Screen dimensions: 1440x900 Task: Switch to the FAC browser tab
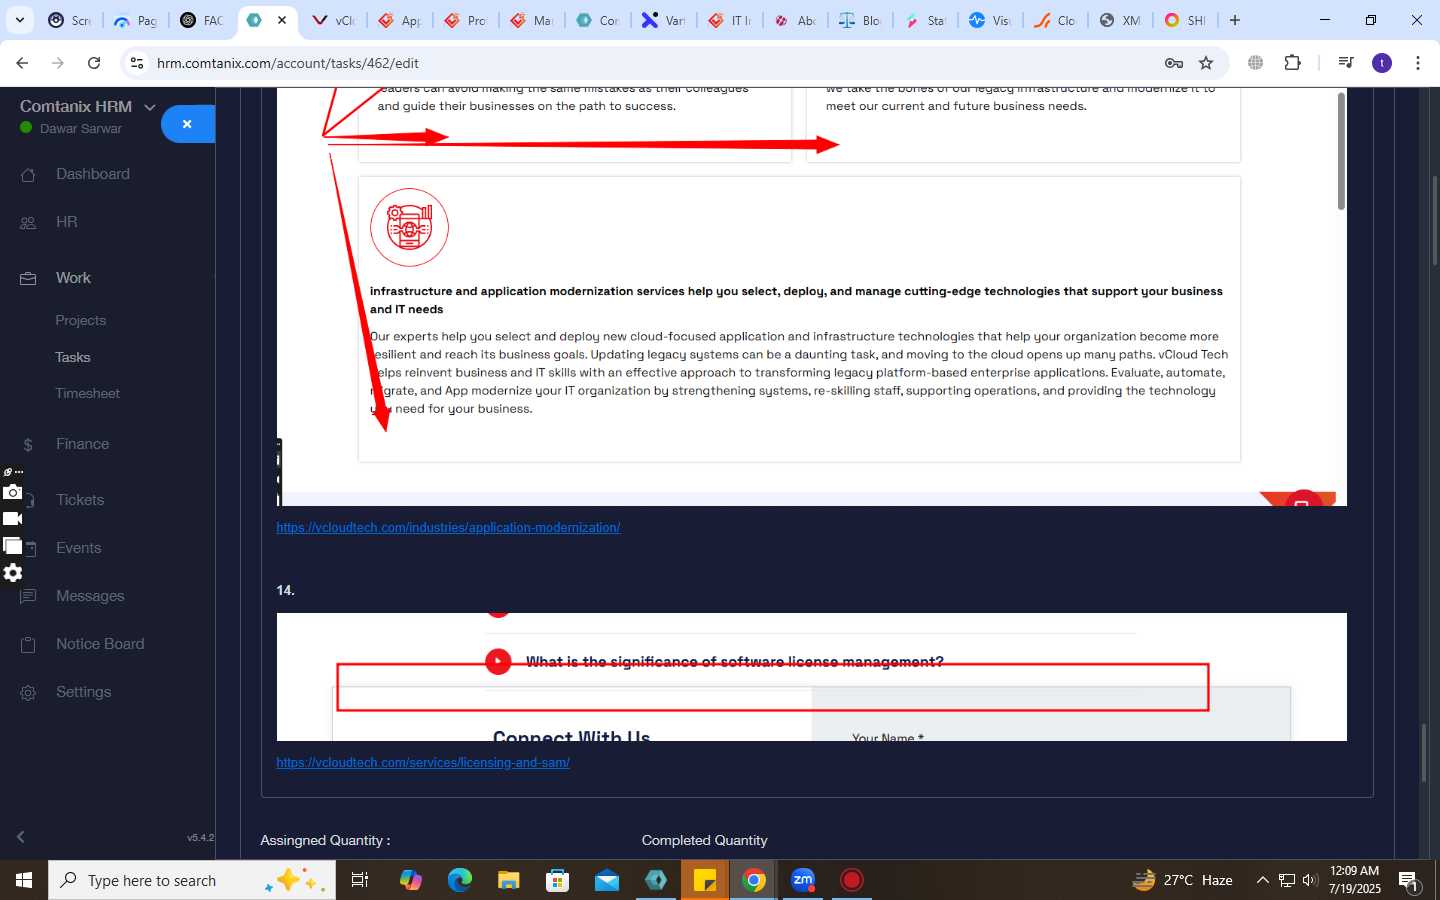tap(202, 20)
